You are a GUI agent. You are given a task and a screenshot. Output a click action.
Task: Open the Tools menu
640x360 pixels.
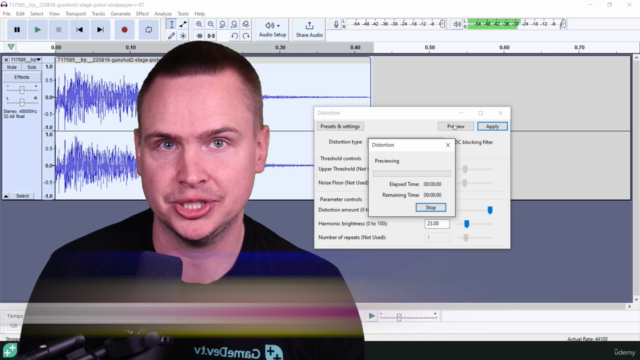(183, 13)
